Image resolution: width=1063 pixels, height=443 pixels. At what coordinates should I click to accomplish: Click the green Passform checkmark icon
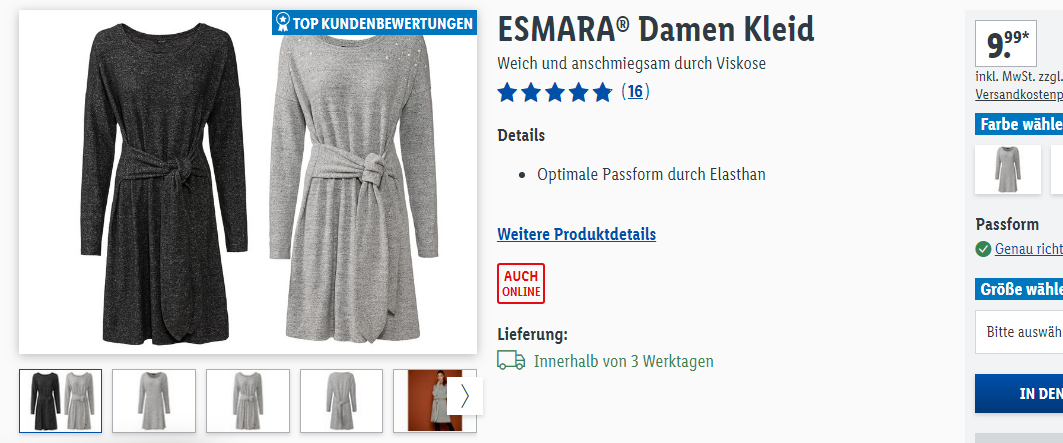coord(983,249)
